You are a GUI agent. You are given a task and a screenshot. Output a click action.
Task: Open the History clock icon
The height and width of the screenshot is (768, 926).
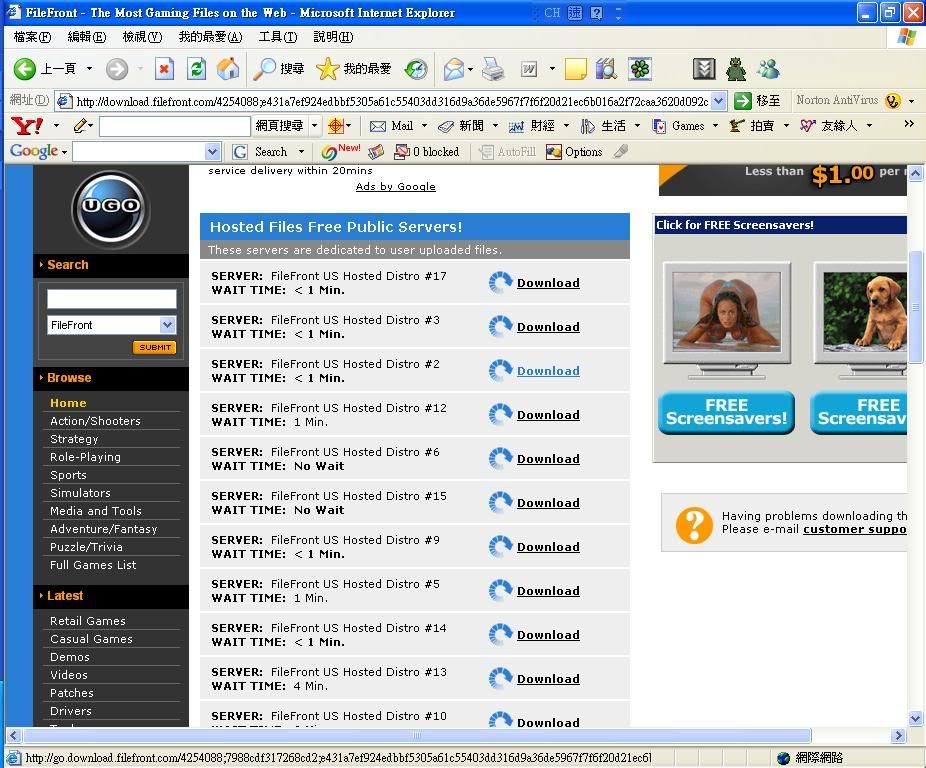(x=416, y=69)
